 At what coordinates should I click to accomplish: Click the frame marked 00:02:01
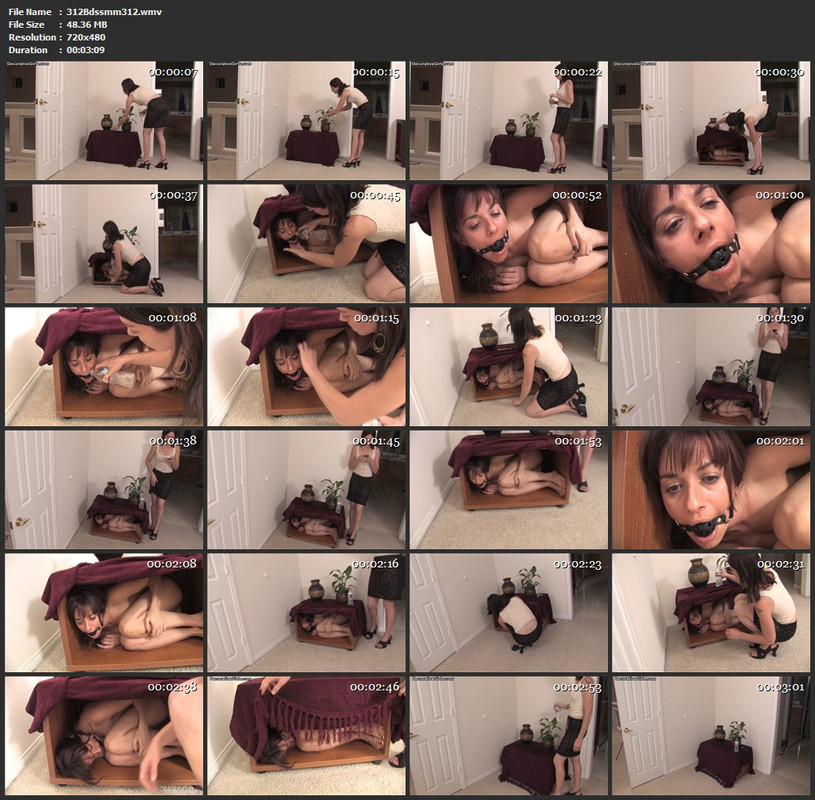(711, 489)
